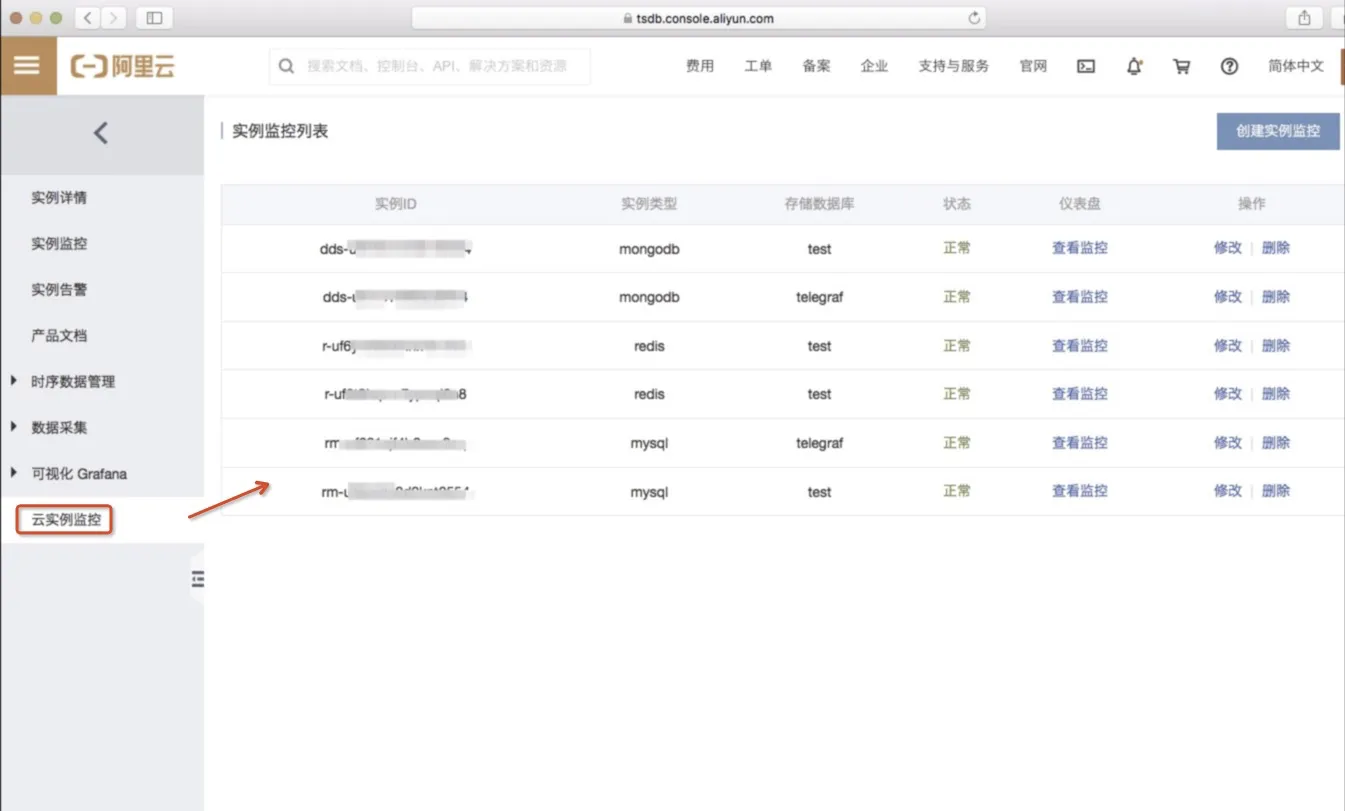1345x811 pixels.
Task: Go back with Safari back arrow
Action: point(89,18)
